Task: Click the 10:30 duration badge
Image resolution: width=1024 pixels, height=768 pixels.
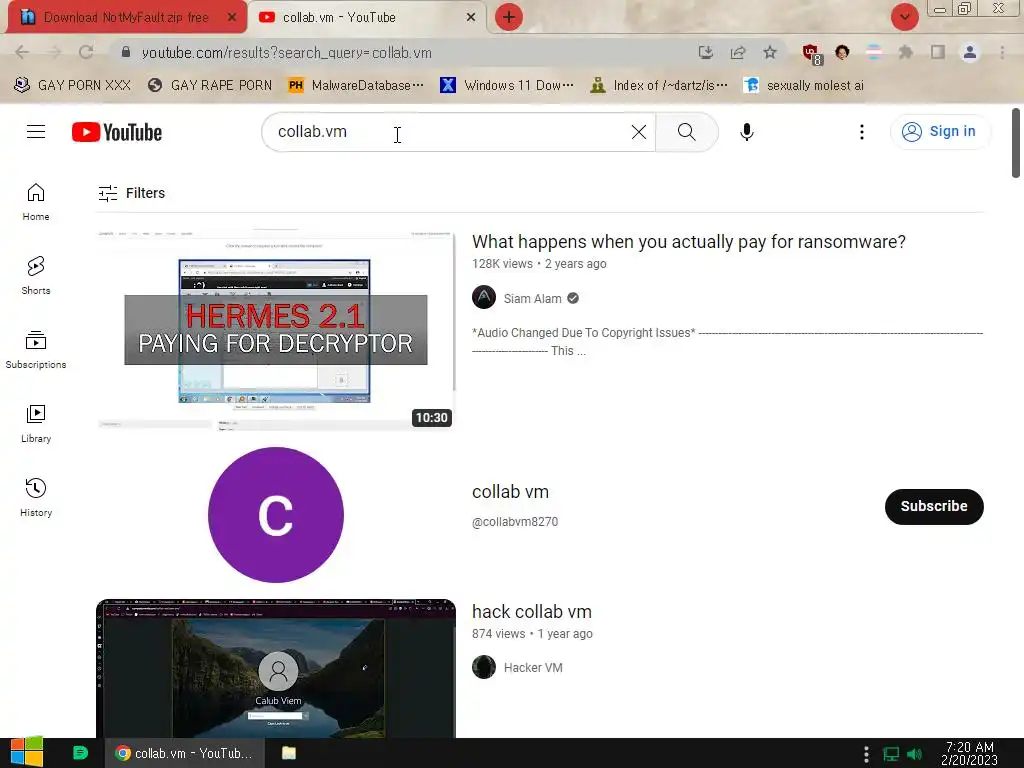Action: [x=432, y=418]
